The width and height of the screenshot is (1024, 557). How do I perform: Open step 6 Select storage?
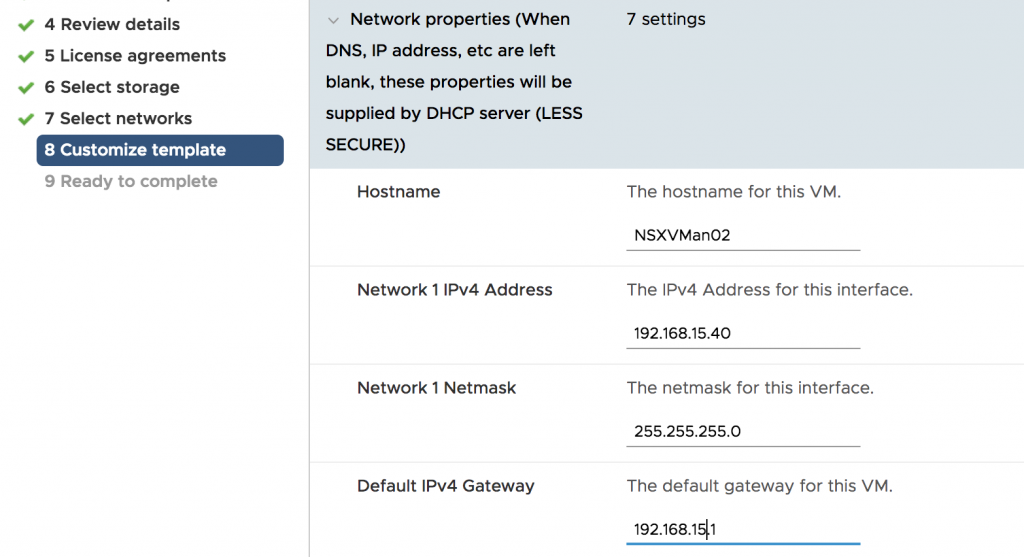(x=112, y=87)
